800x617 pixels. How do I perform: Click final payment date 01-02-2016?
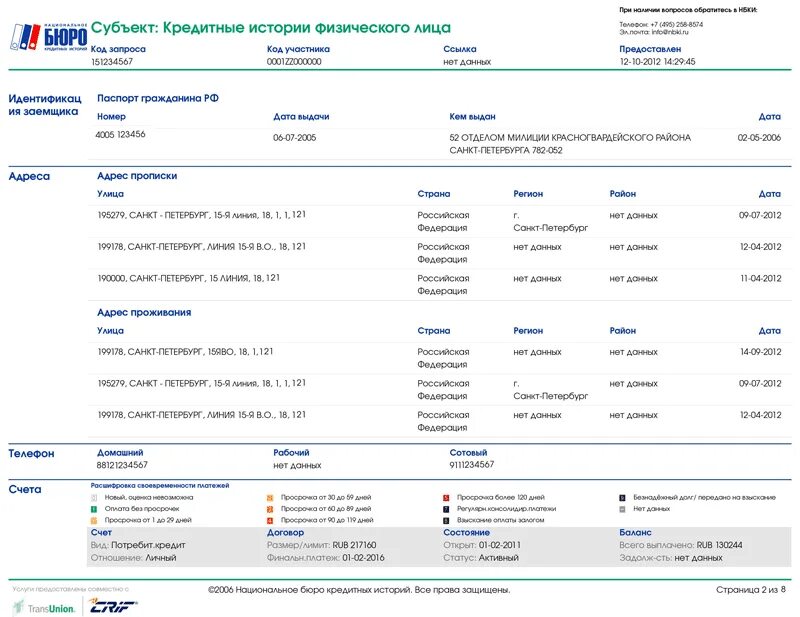363,558
